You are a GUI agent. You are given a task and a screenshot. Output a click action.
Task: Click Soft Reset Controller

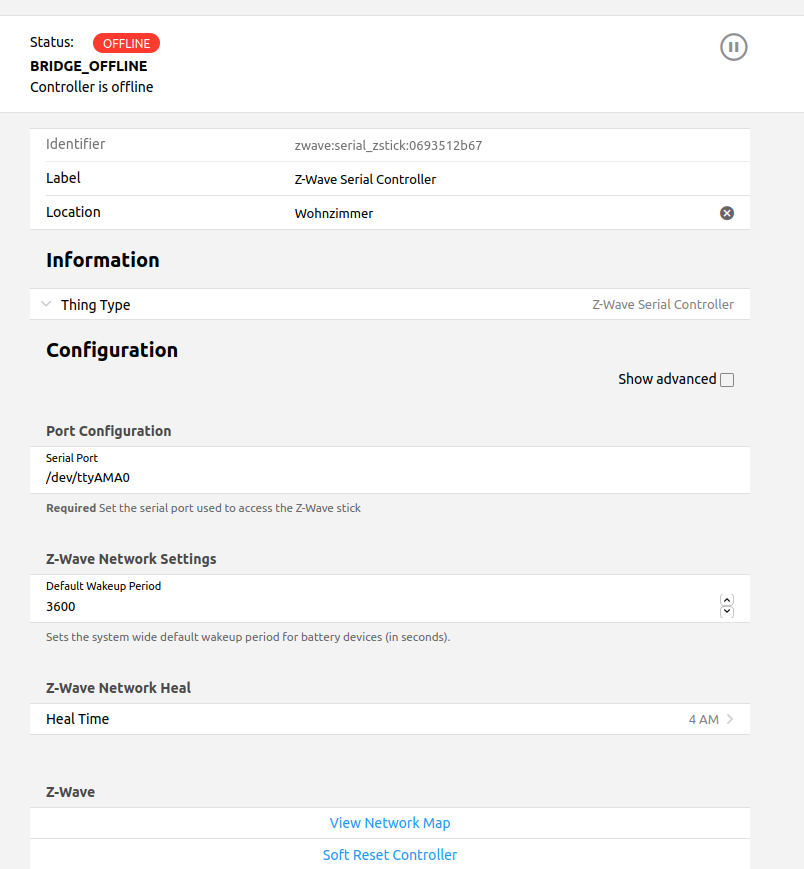click(390, 855)
